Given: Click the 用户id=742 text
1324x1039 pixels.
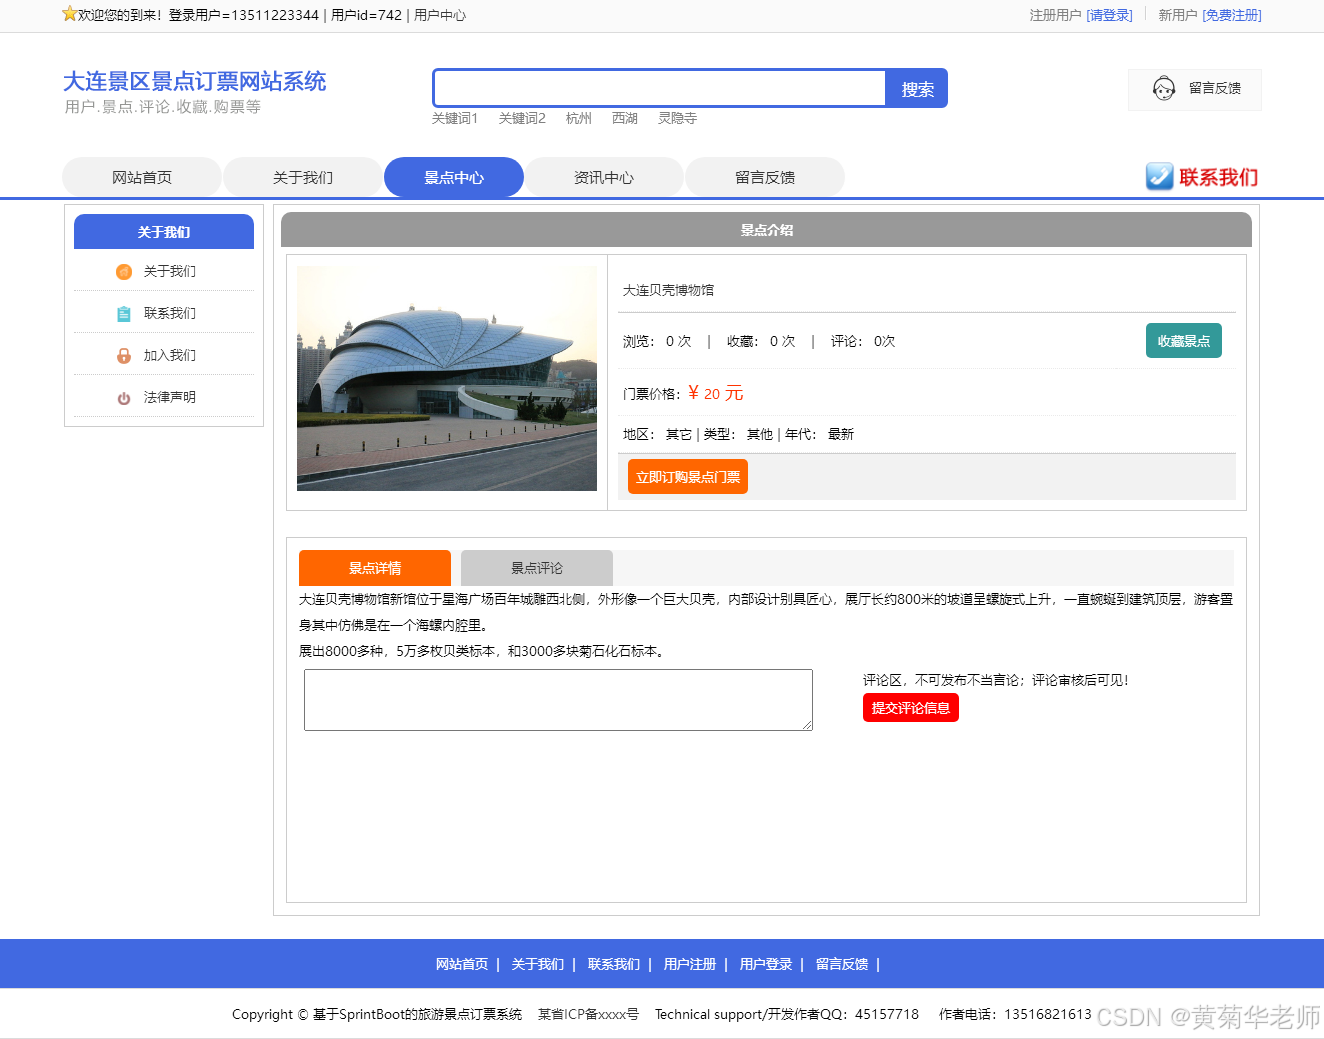Looking at the screenshot, I should (366, 15).
